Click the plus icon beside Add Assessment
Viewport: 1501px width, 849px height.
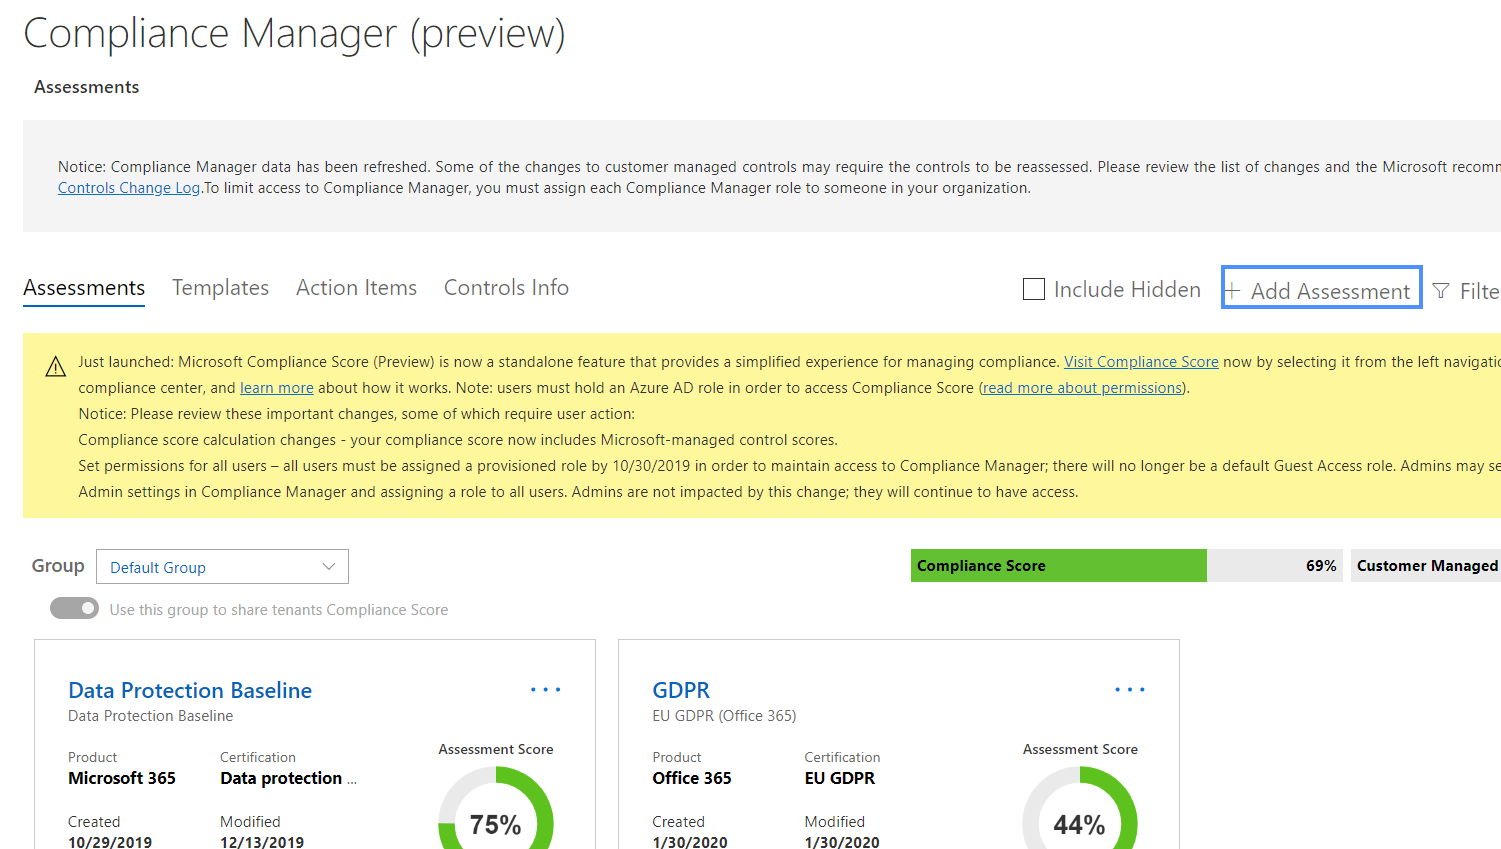pos(1233,291)
